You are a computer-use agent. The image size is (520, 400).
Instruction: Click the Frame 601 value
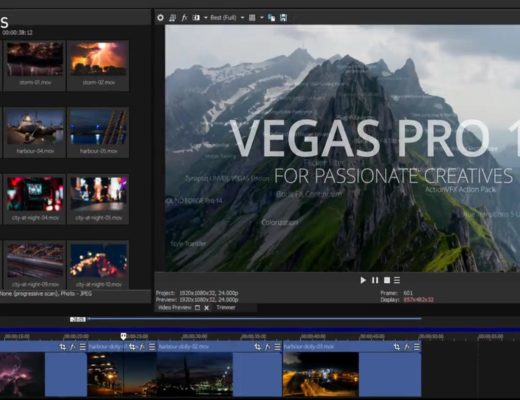tap(408, 293)
